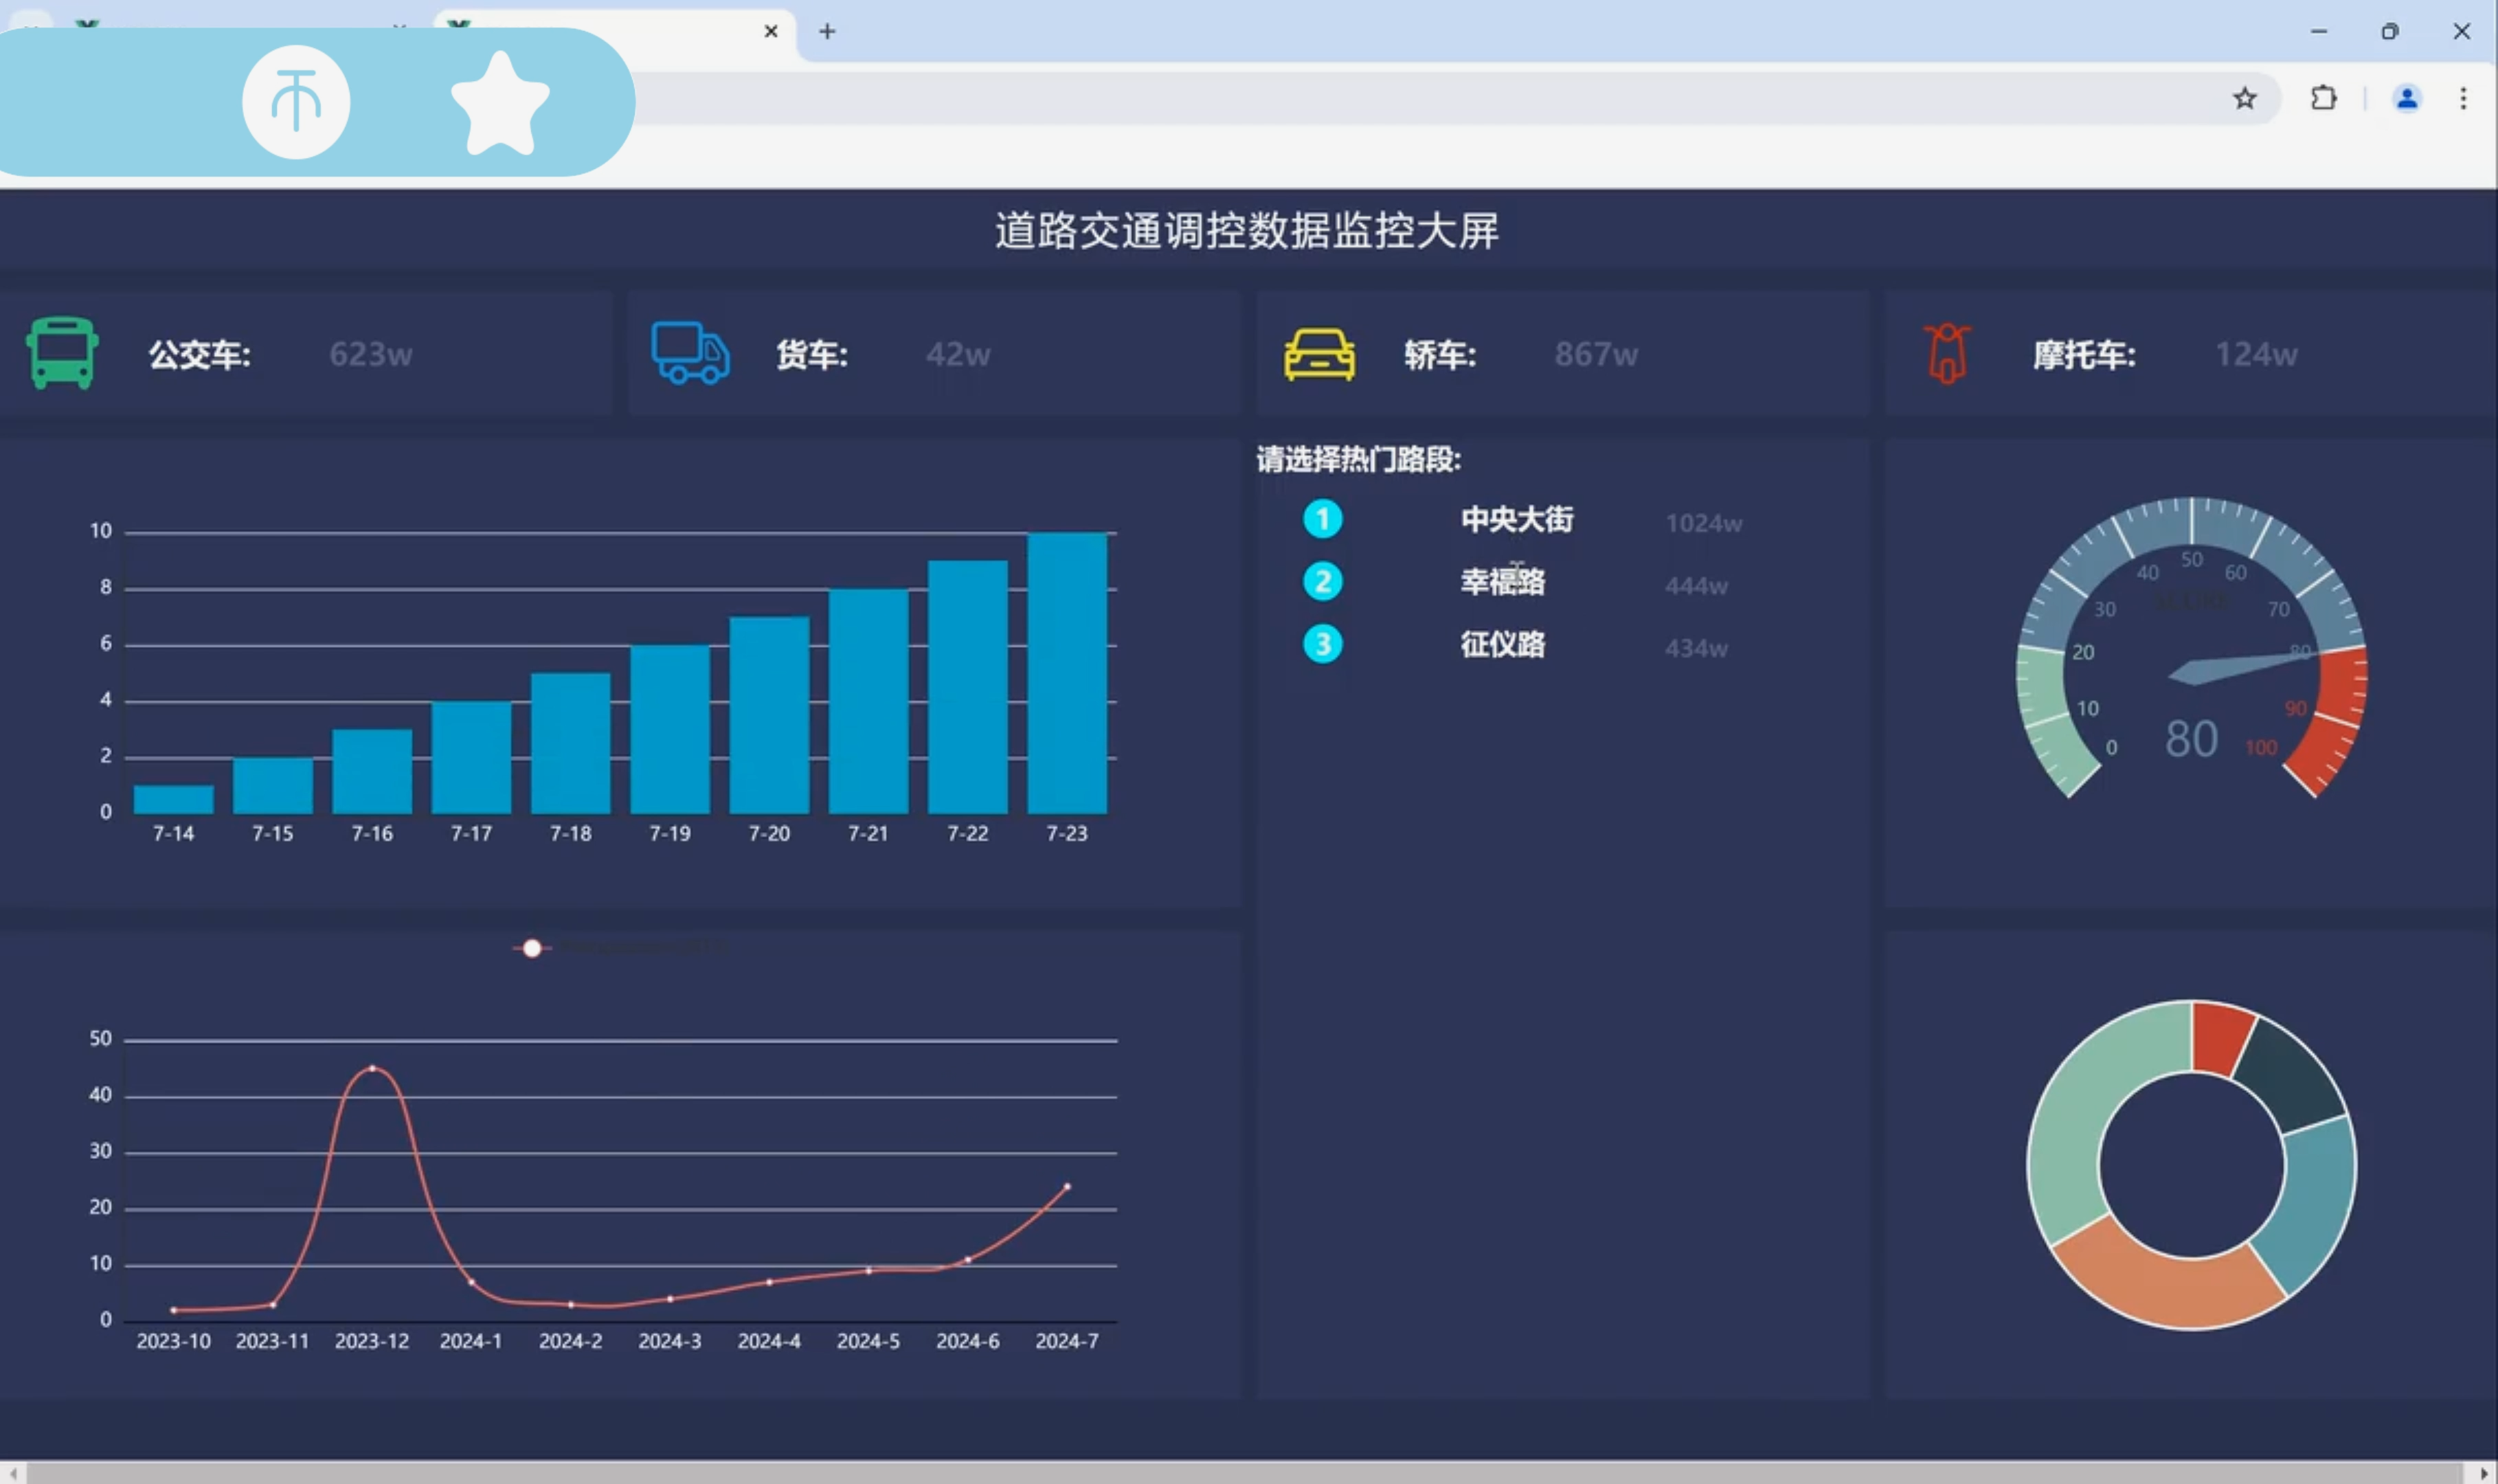Click the 幸福路 road name
This screenshot has height=1484, width=2498.
pyautogui.click(x=1502, y=582)
